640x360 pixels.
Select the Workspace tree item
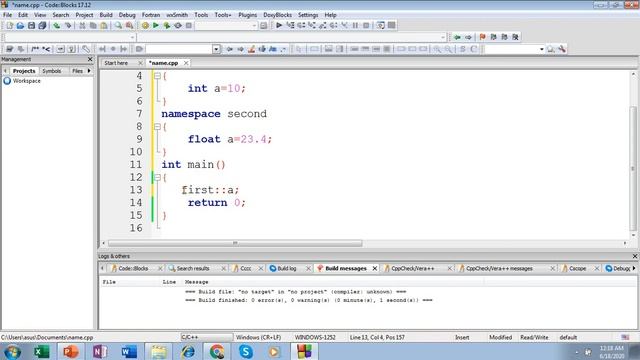[x=27, y=81]
